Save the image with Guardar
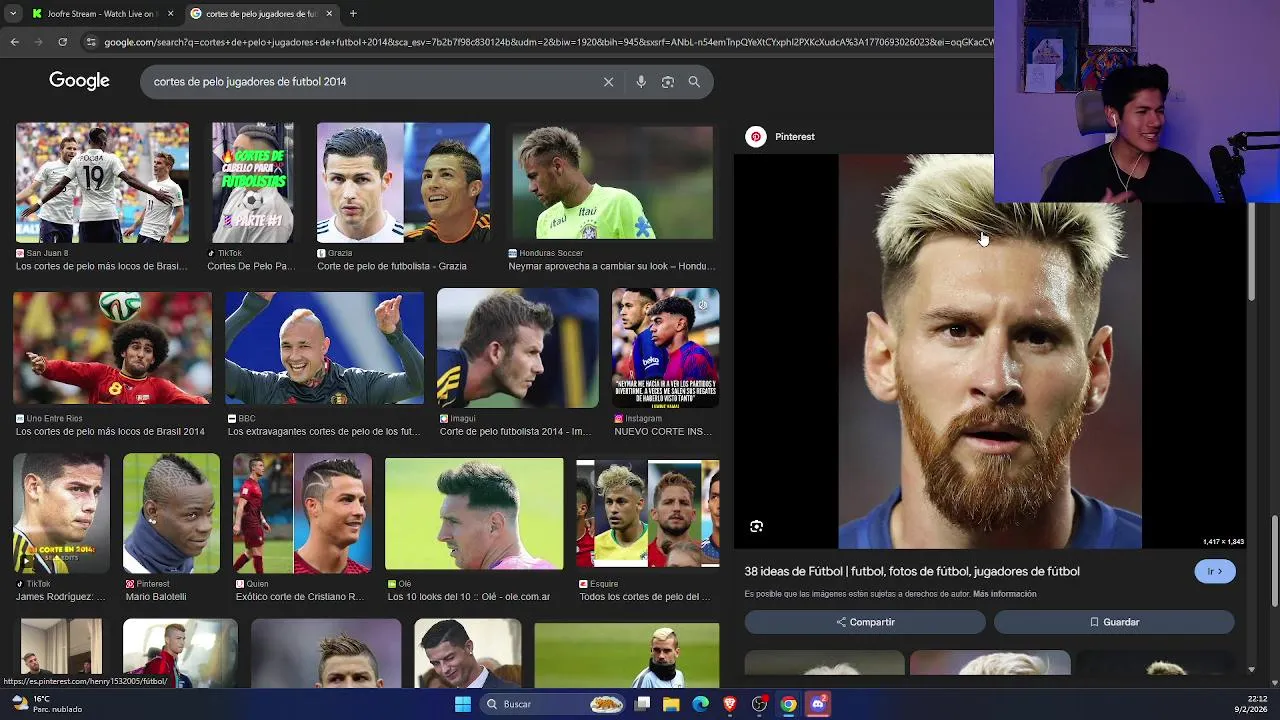This screenshot has width=1280, height=720. [1114, 622]
